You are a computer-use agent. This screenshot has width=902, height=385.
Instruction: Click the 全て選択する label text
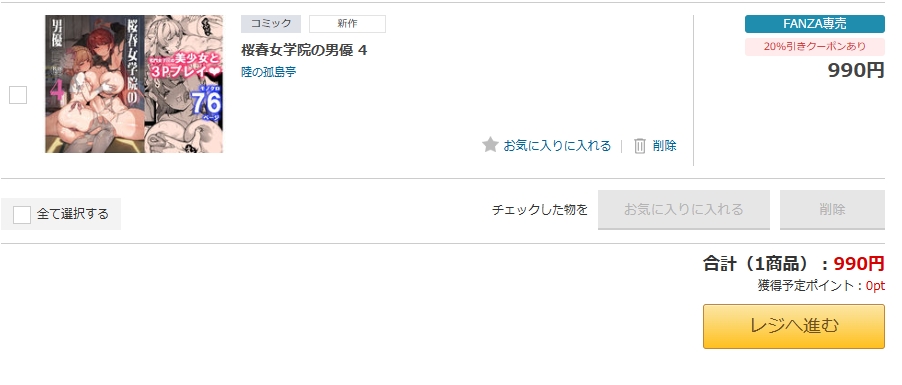click(x=72, y=214)
